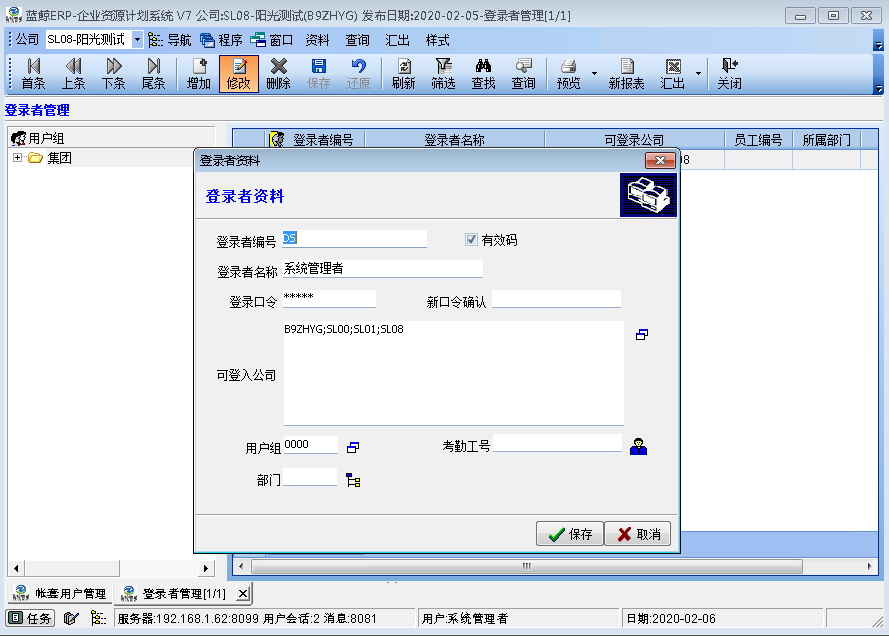Click the 预览 print preview icon

coord(568,74)
